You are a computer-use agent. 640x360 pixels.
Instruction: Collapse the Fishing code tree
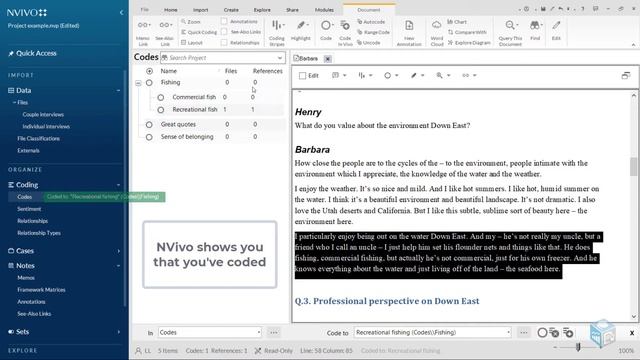point(138,83)
